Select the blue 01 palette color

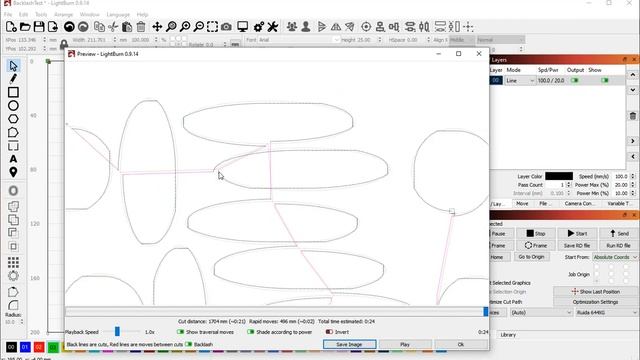click(x=25, y=347)
